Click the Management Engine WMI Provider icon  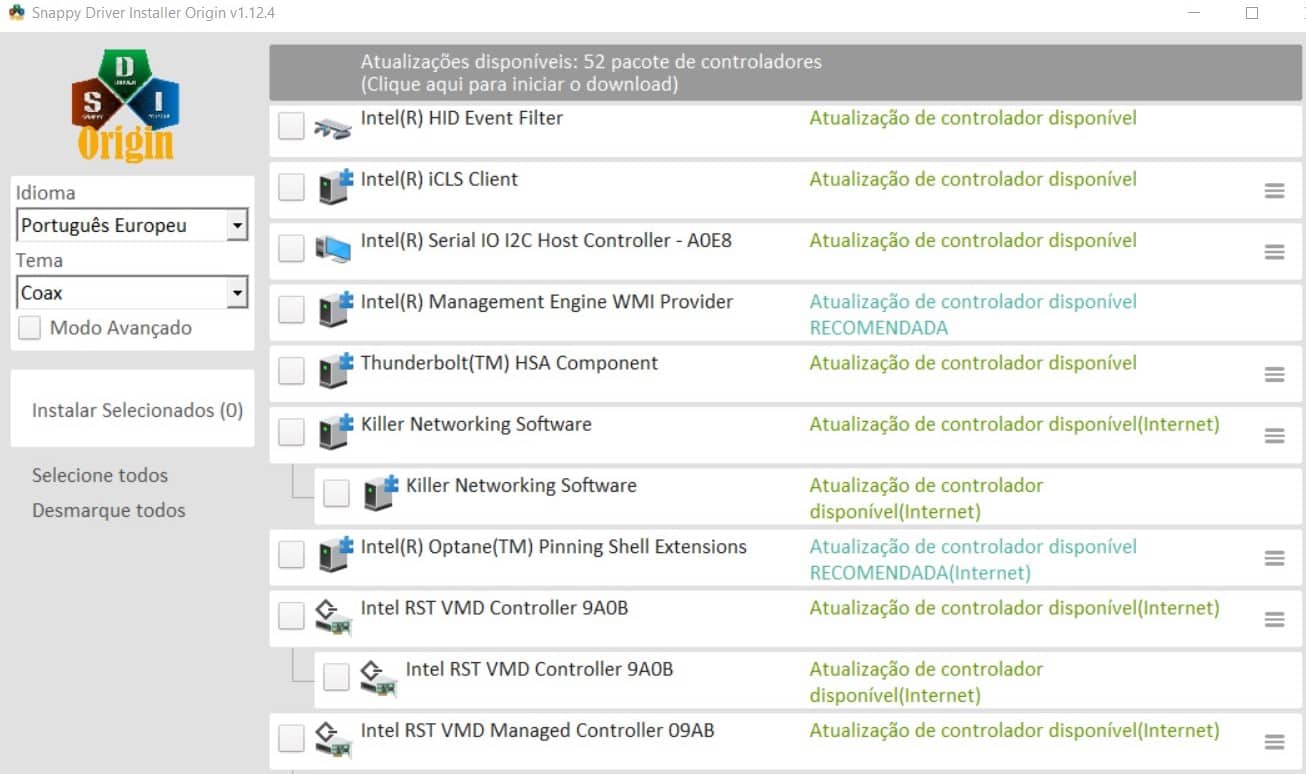click(x=335, y=310)
